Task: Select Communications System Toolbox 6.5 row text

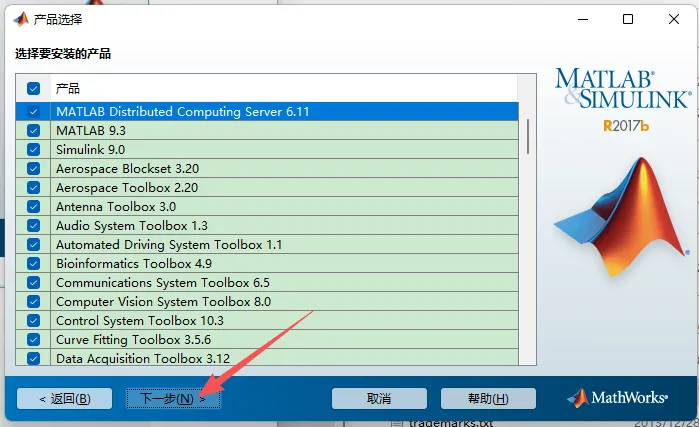Action: (x=163, y=283)
